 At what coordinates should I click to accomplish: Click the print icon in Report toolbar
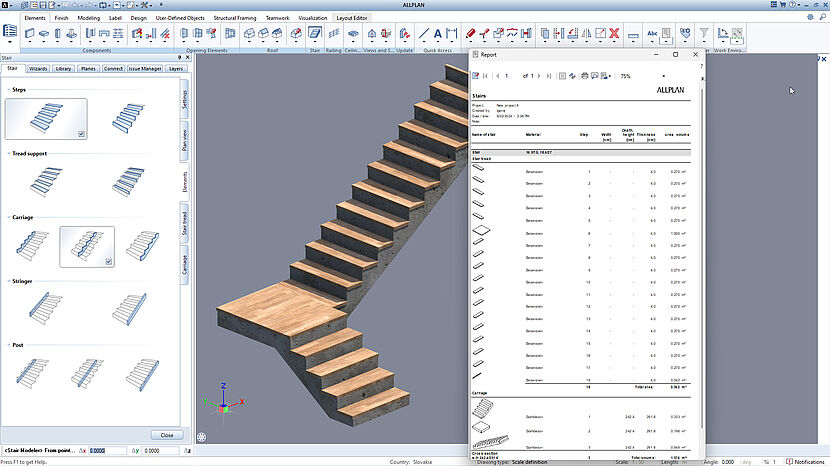[x=583, y=76]
